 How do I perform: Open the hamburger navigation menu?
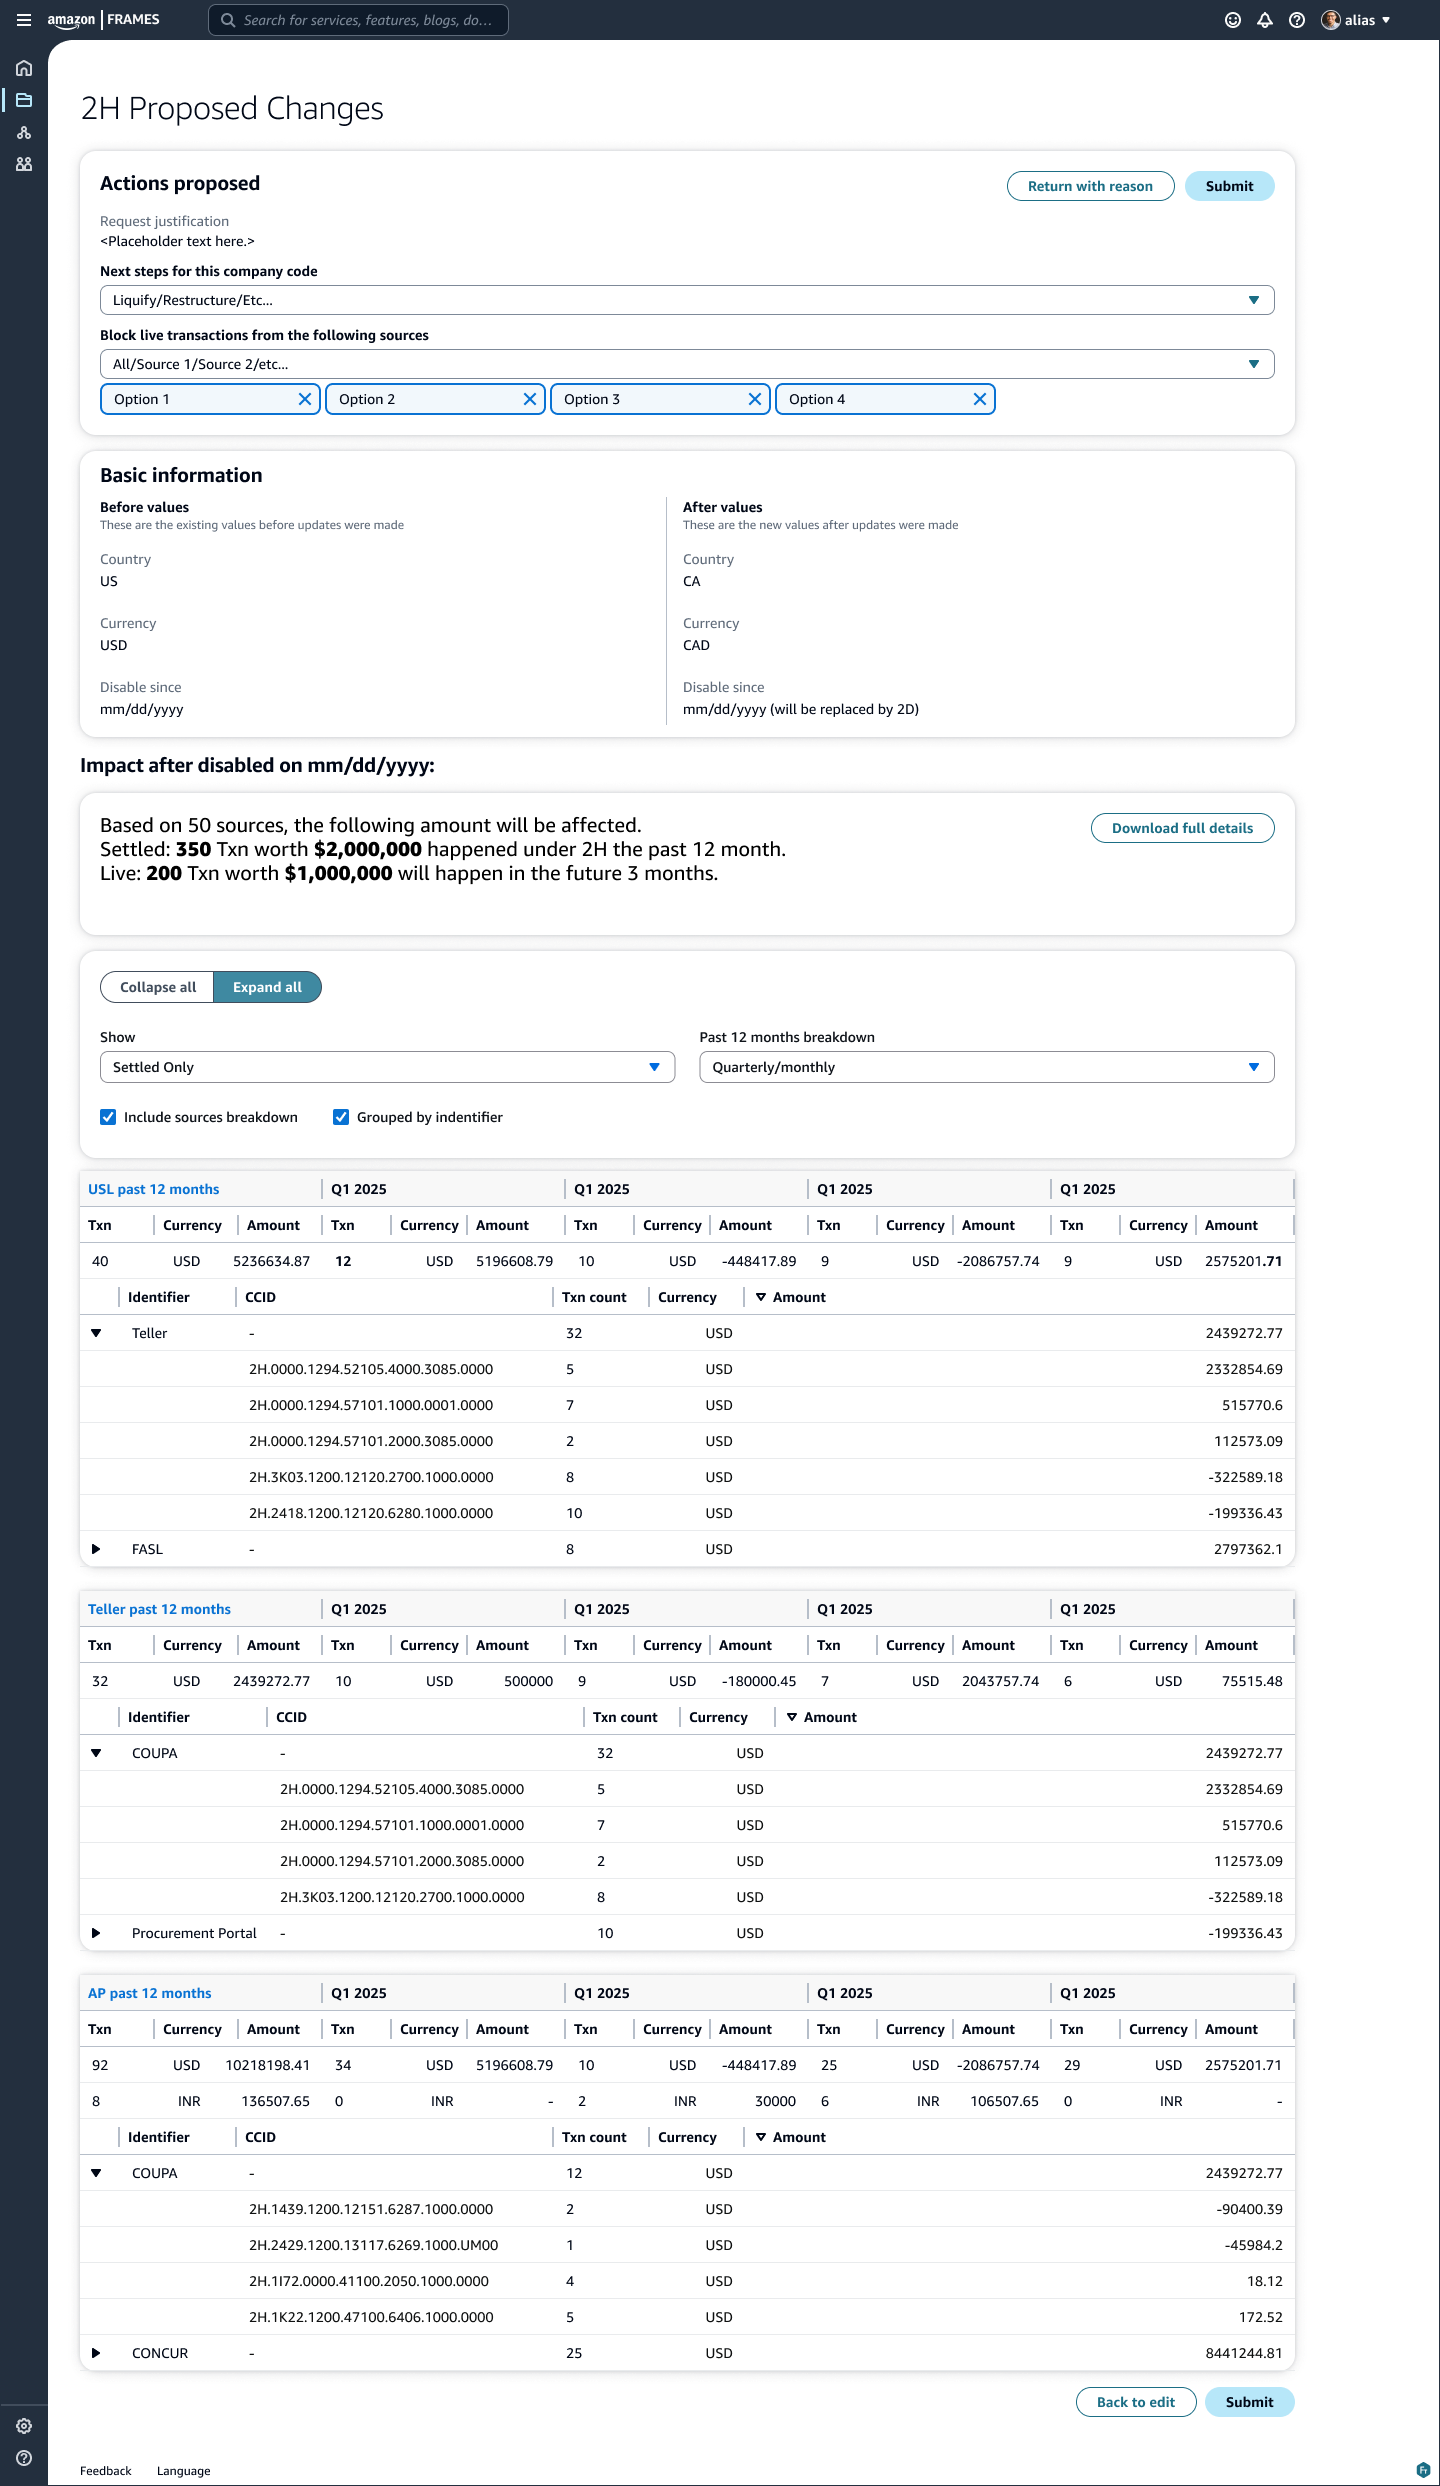(x=24, y=20)
